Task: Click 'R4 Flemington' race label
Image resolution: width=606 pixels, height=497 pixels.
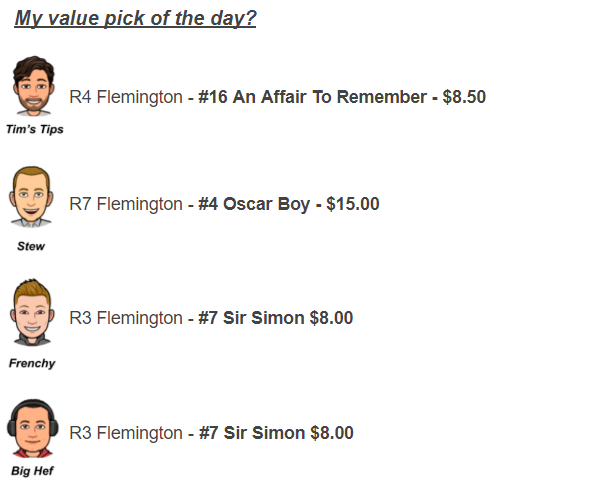Action: pos(126,97)
